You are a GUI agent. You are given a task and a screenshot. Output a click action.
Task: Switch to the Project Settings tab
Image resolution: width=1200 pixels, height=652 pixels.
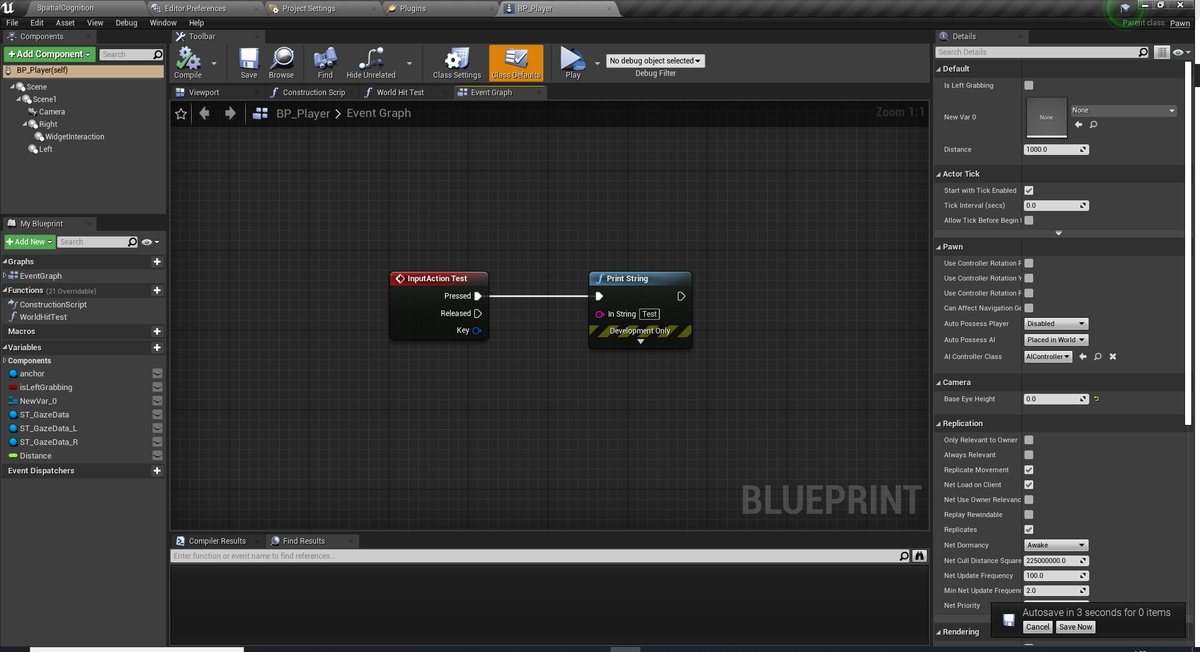(x=309, y=8)
